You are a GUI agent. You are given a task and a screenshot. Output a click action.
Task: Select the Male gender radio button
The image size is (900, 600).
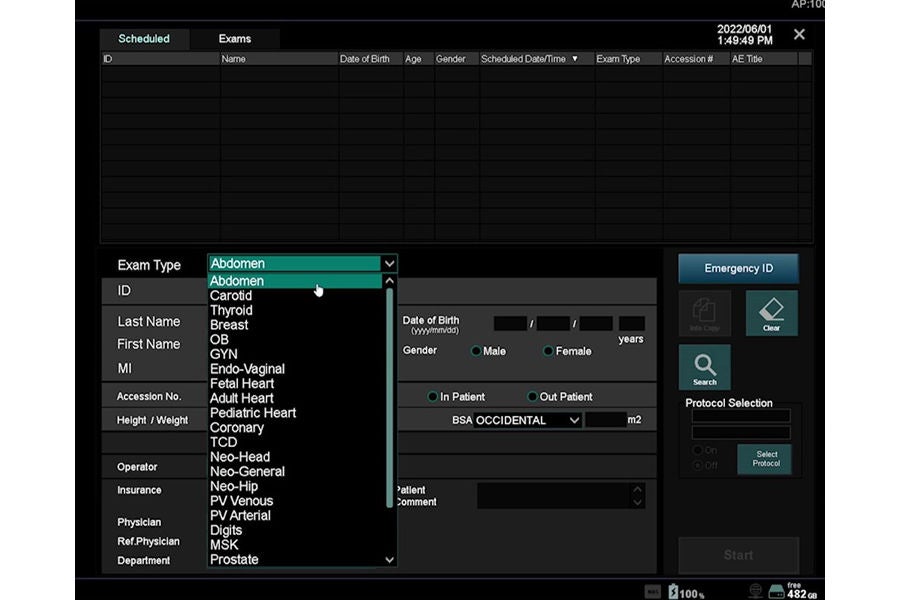[476, 351]
